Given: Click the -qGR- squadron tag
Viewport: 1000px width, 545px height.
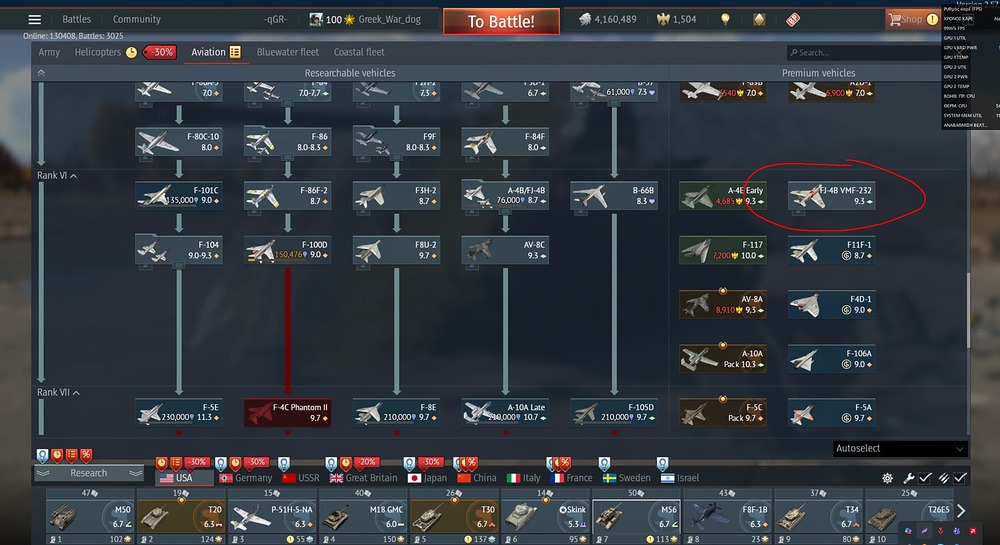Looking at the screenshot, I should 275,19.
